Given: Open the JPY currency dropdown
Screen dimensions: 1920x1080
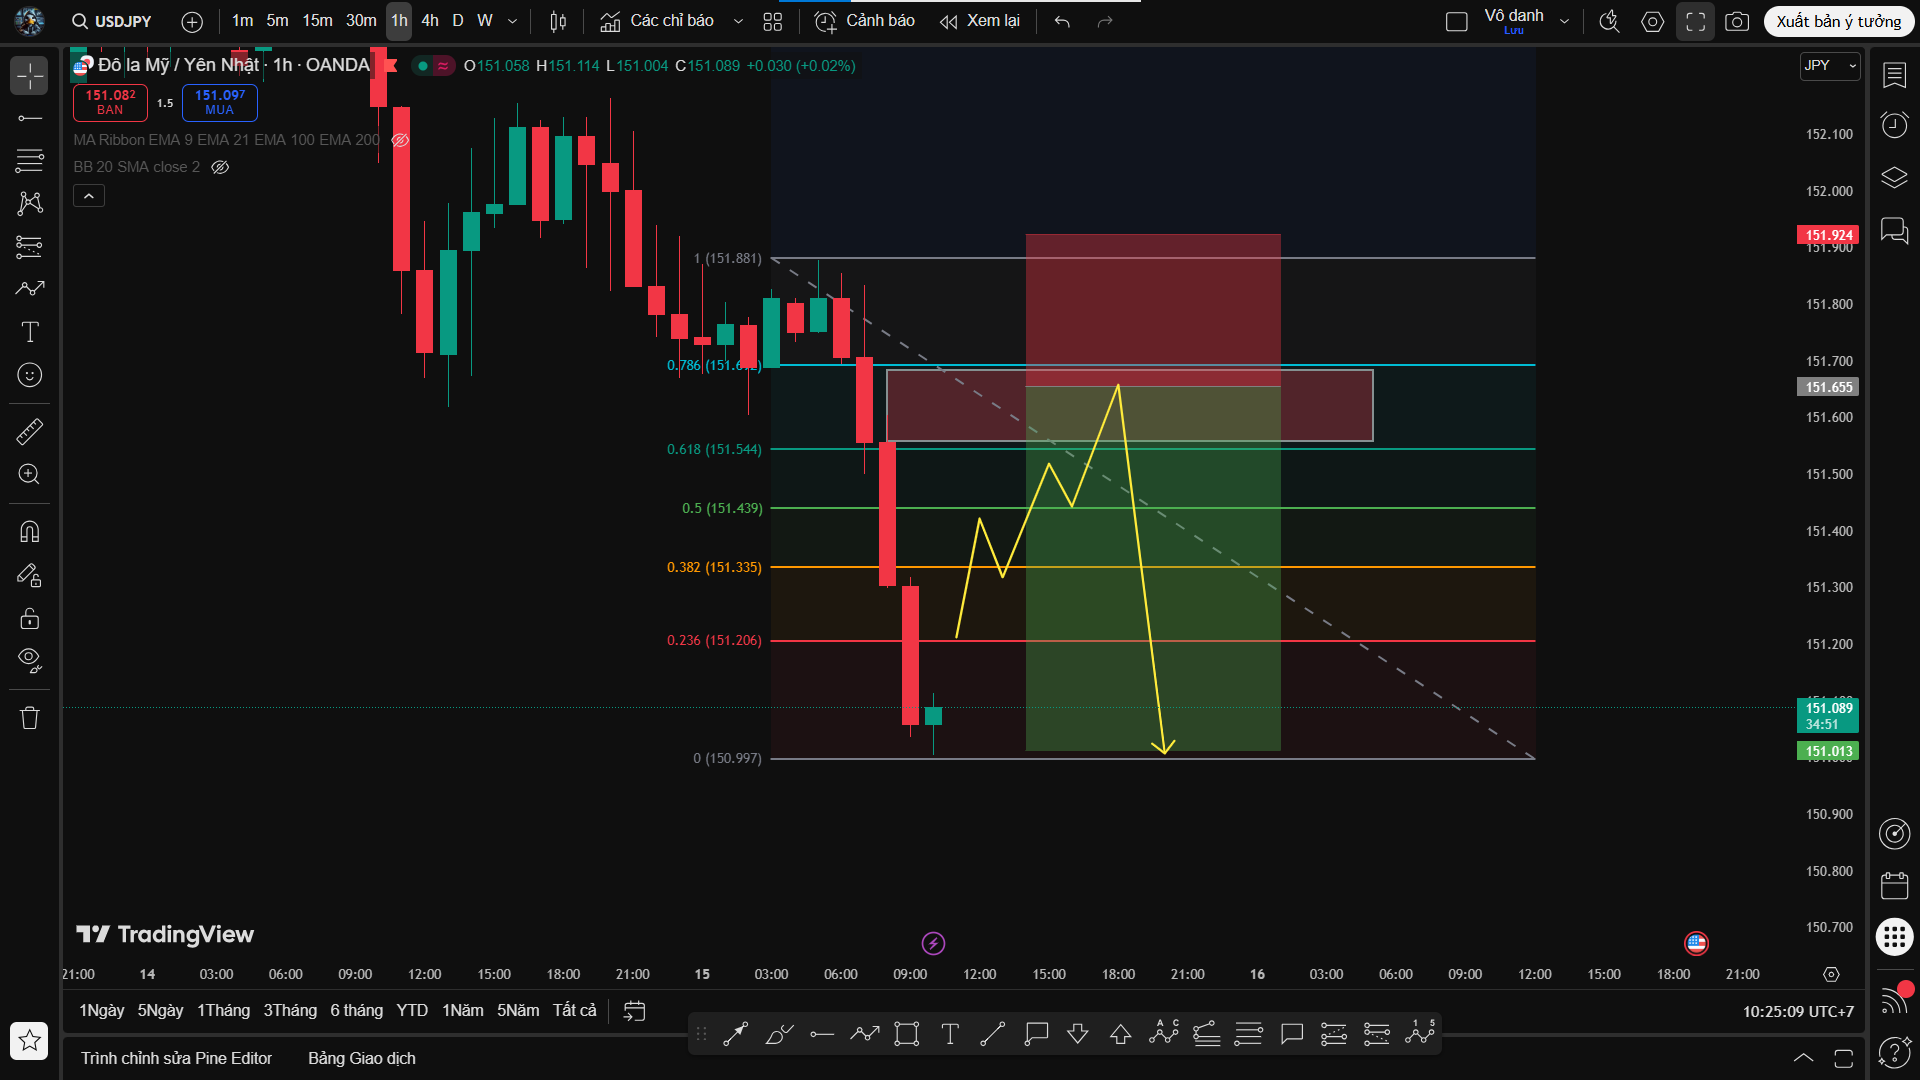Looking at the screenshot, I should pos(1829,65).
